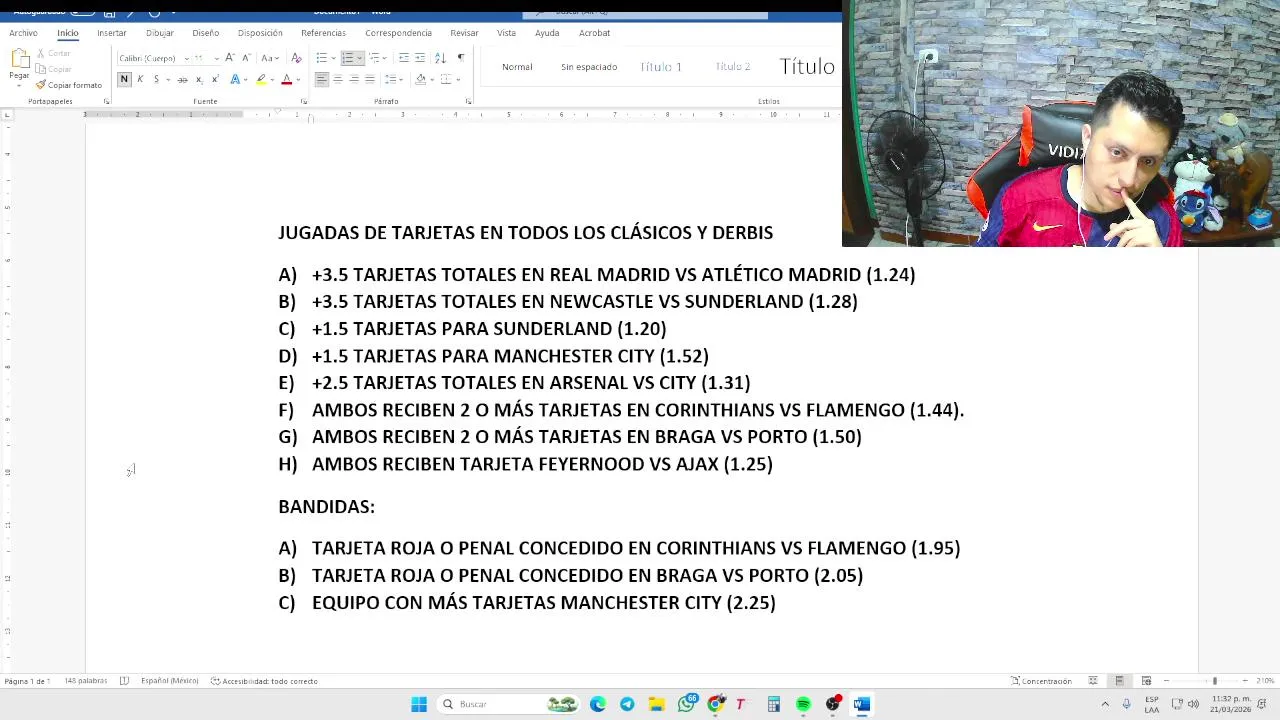Decrease paragraph indent
This screenshot has height=720, width=1280.
click(404, 57)
